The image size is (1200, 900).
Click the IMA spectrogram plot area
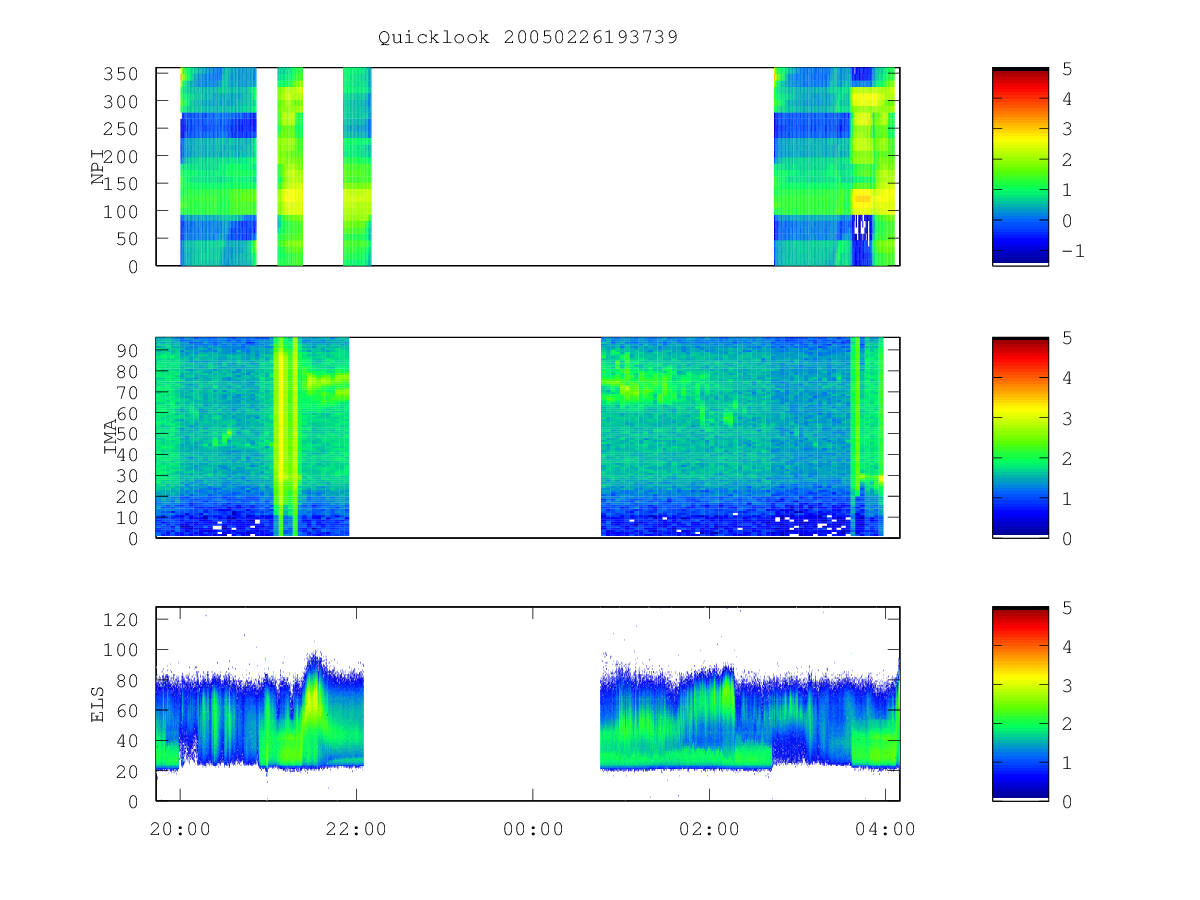pyautogui.click(x=528, y=438)
